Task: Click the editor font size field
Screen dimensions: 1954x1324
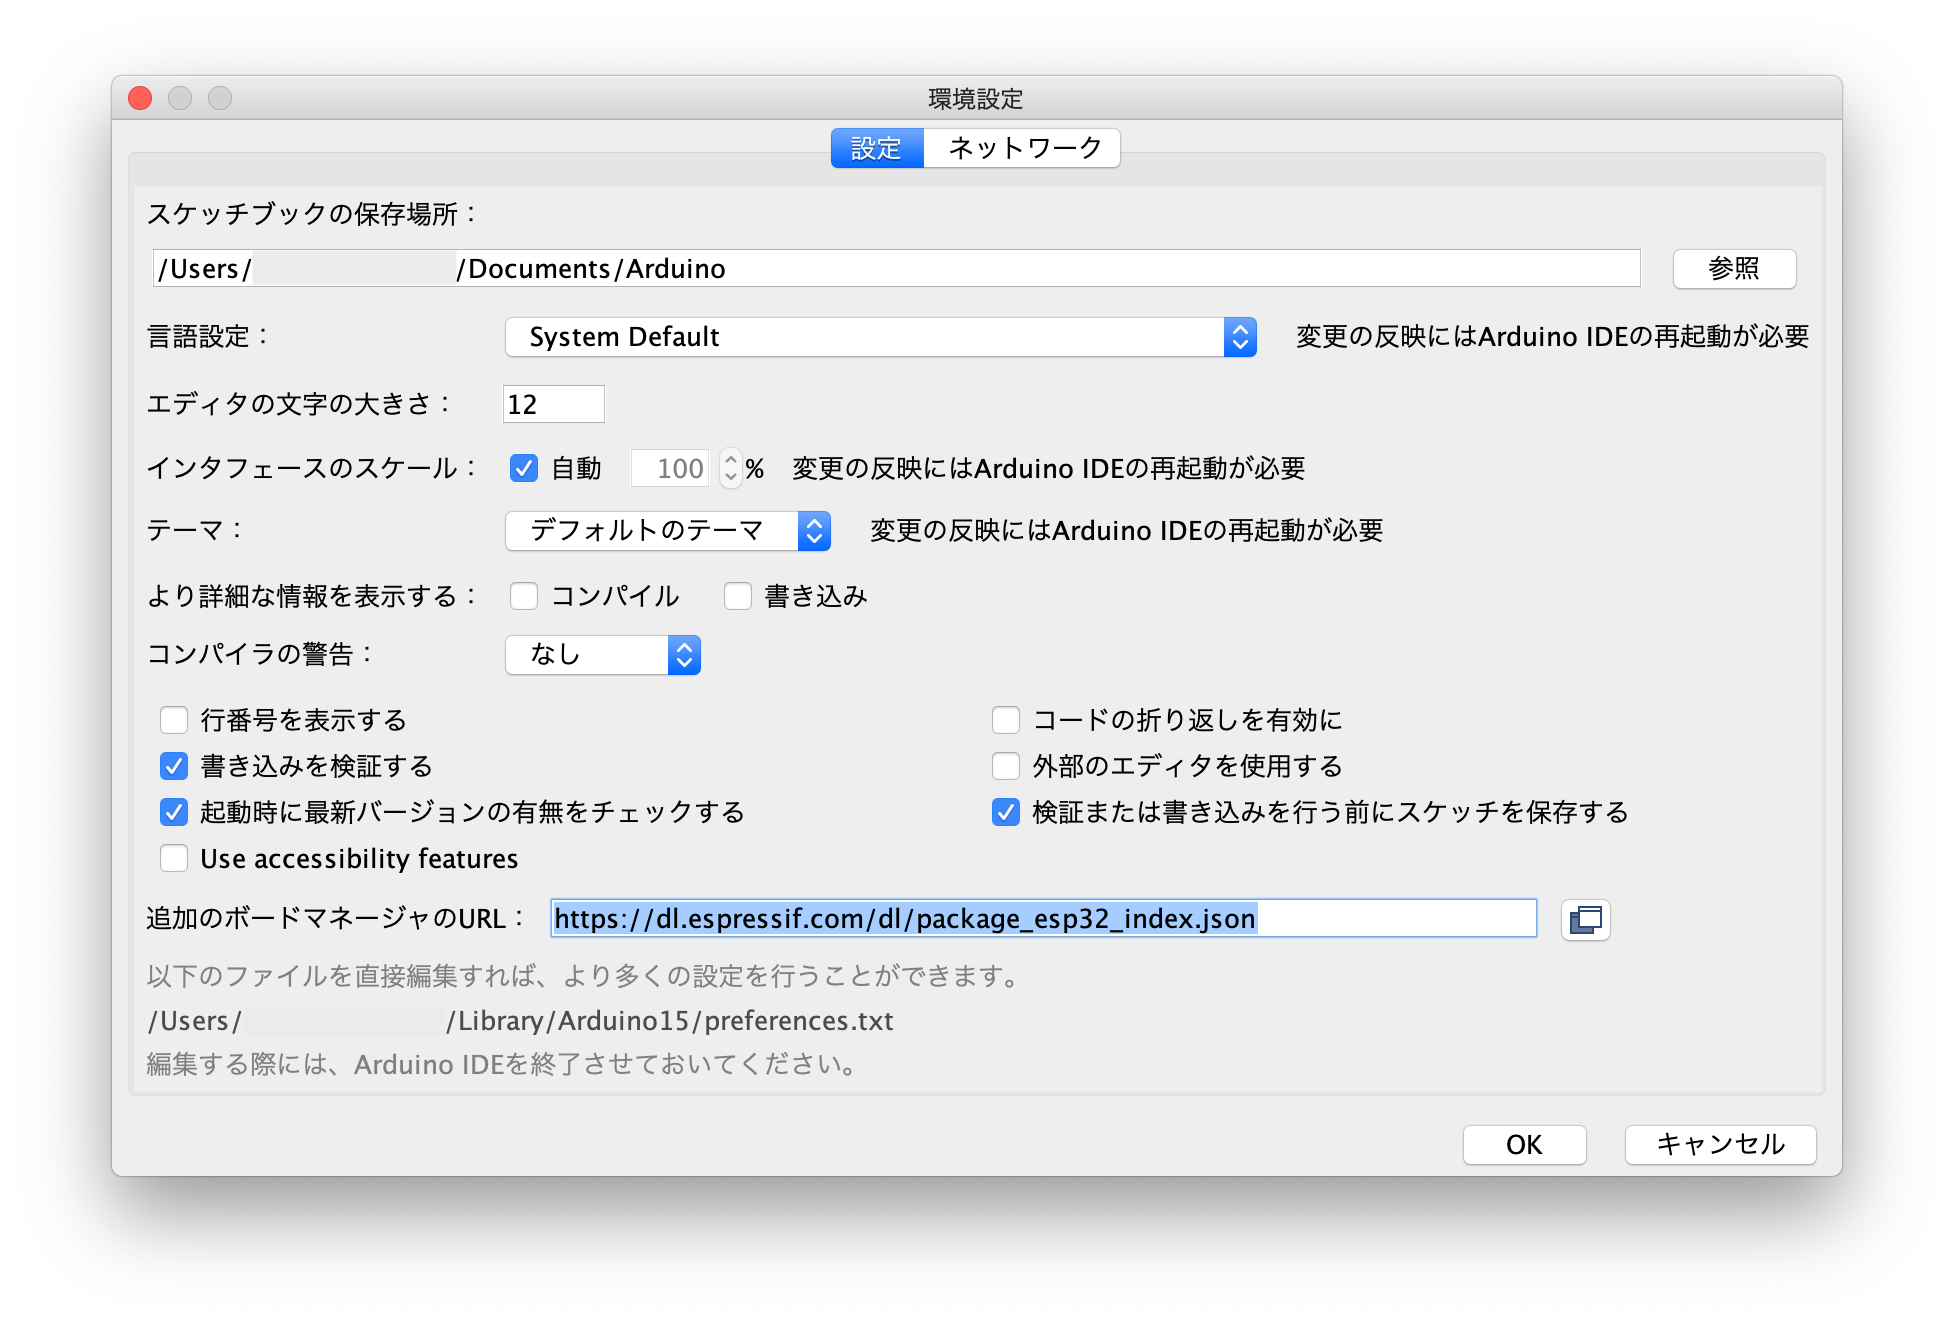Action: 553,404
